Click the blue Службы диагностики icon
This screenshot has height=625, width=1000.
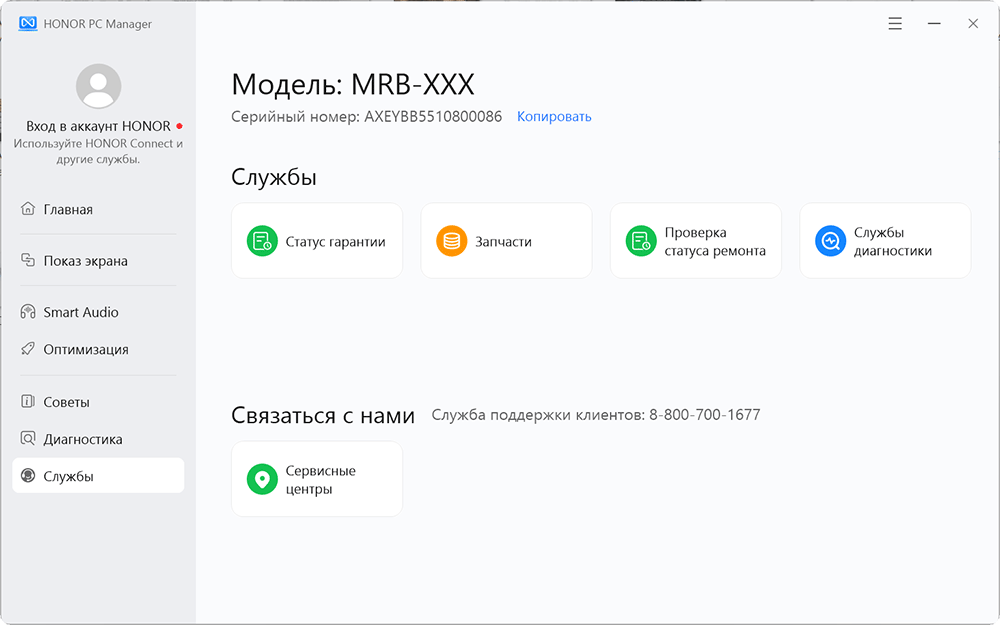coord(830,241)
